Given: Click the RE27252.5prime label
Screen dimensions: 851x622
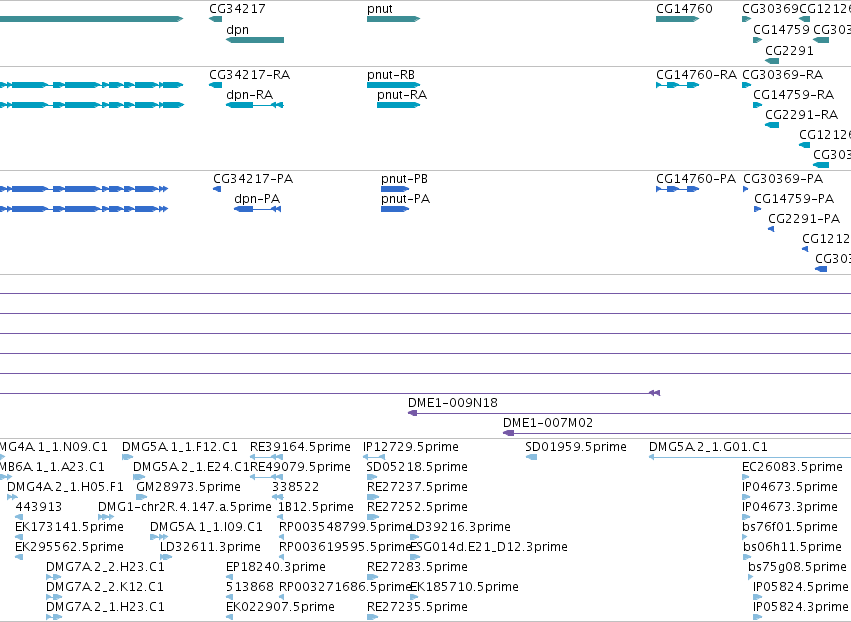Looking at the screenshot, I should (x=417, y=507).
